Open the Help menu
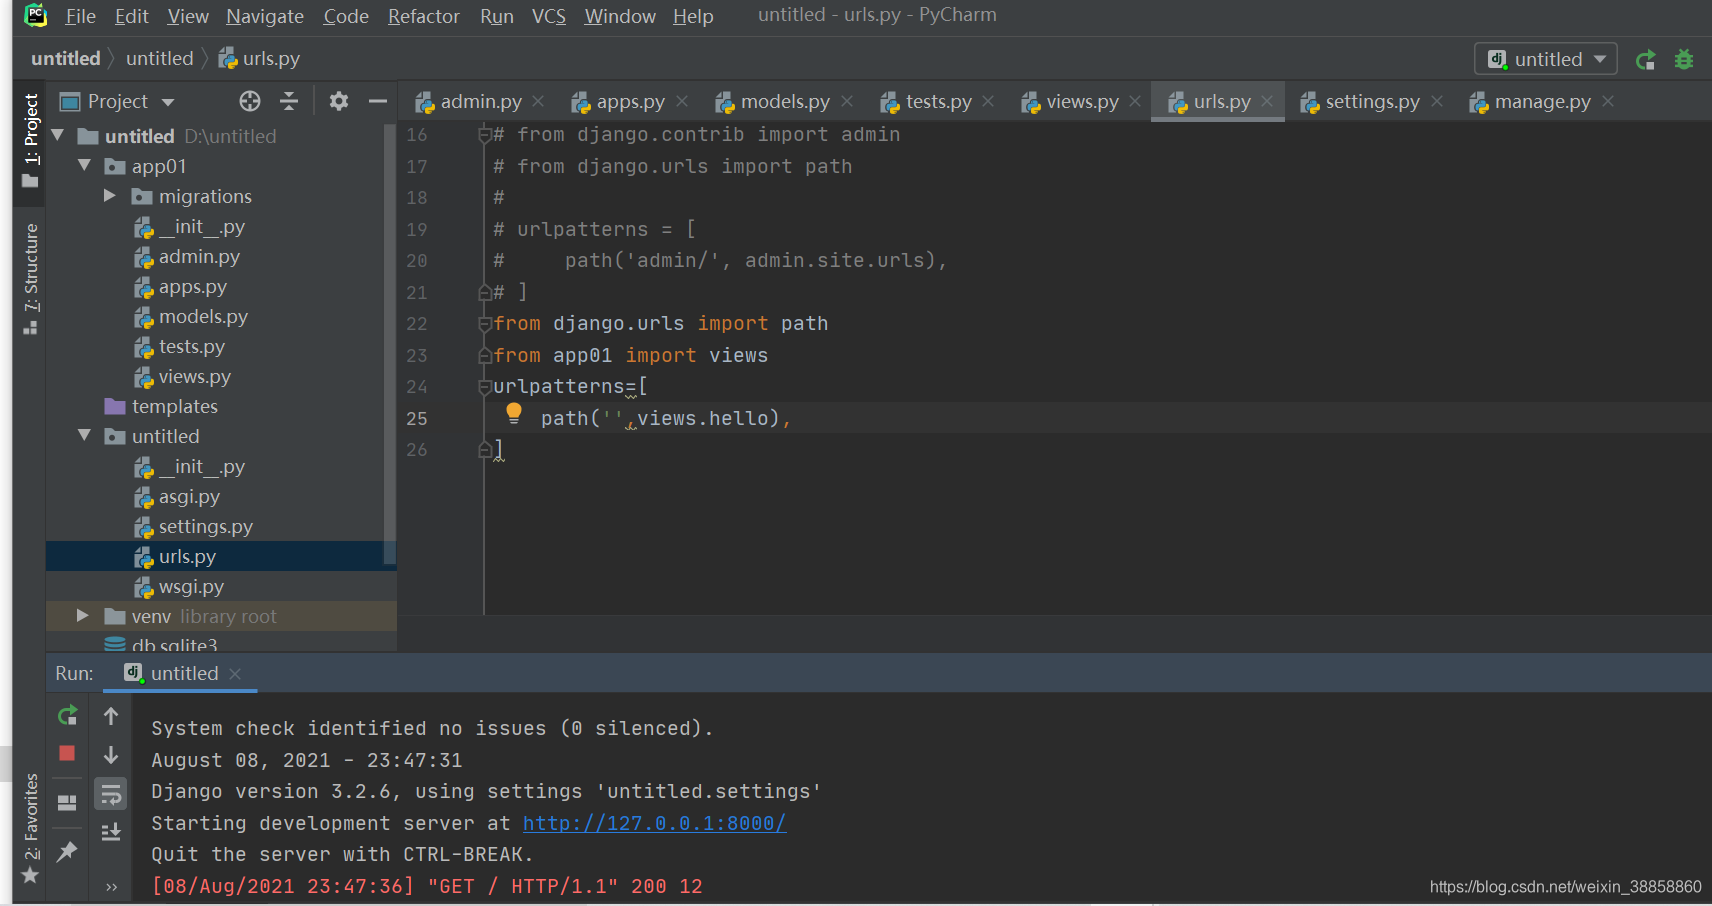This screenshot has height=906, width=1712. click(x=693, y=16)
